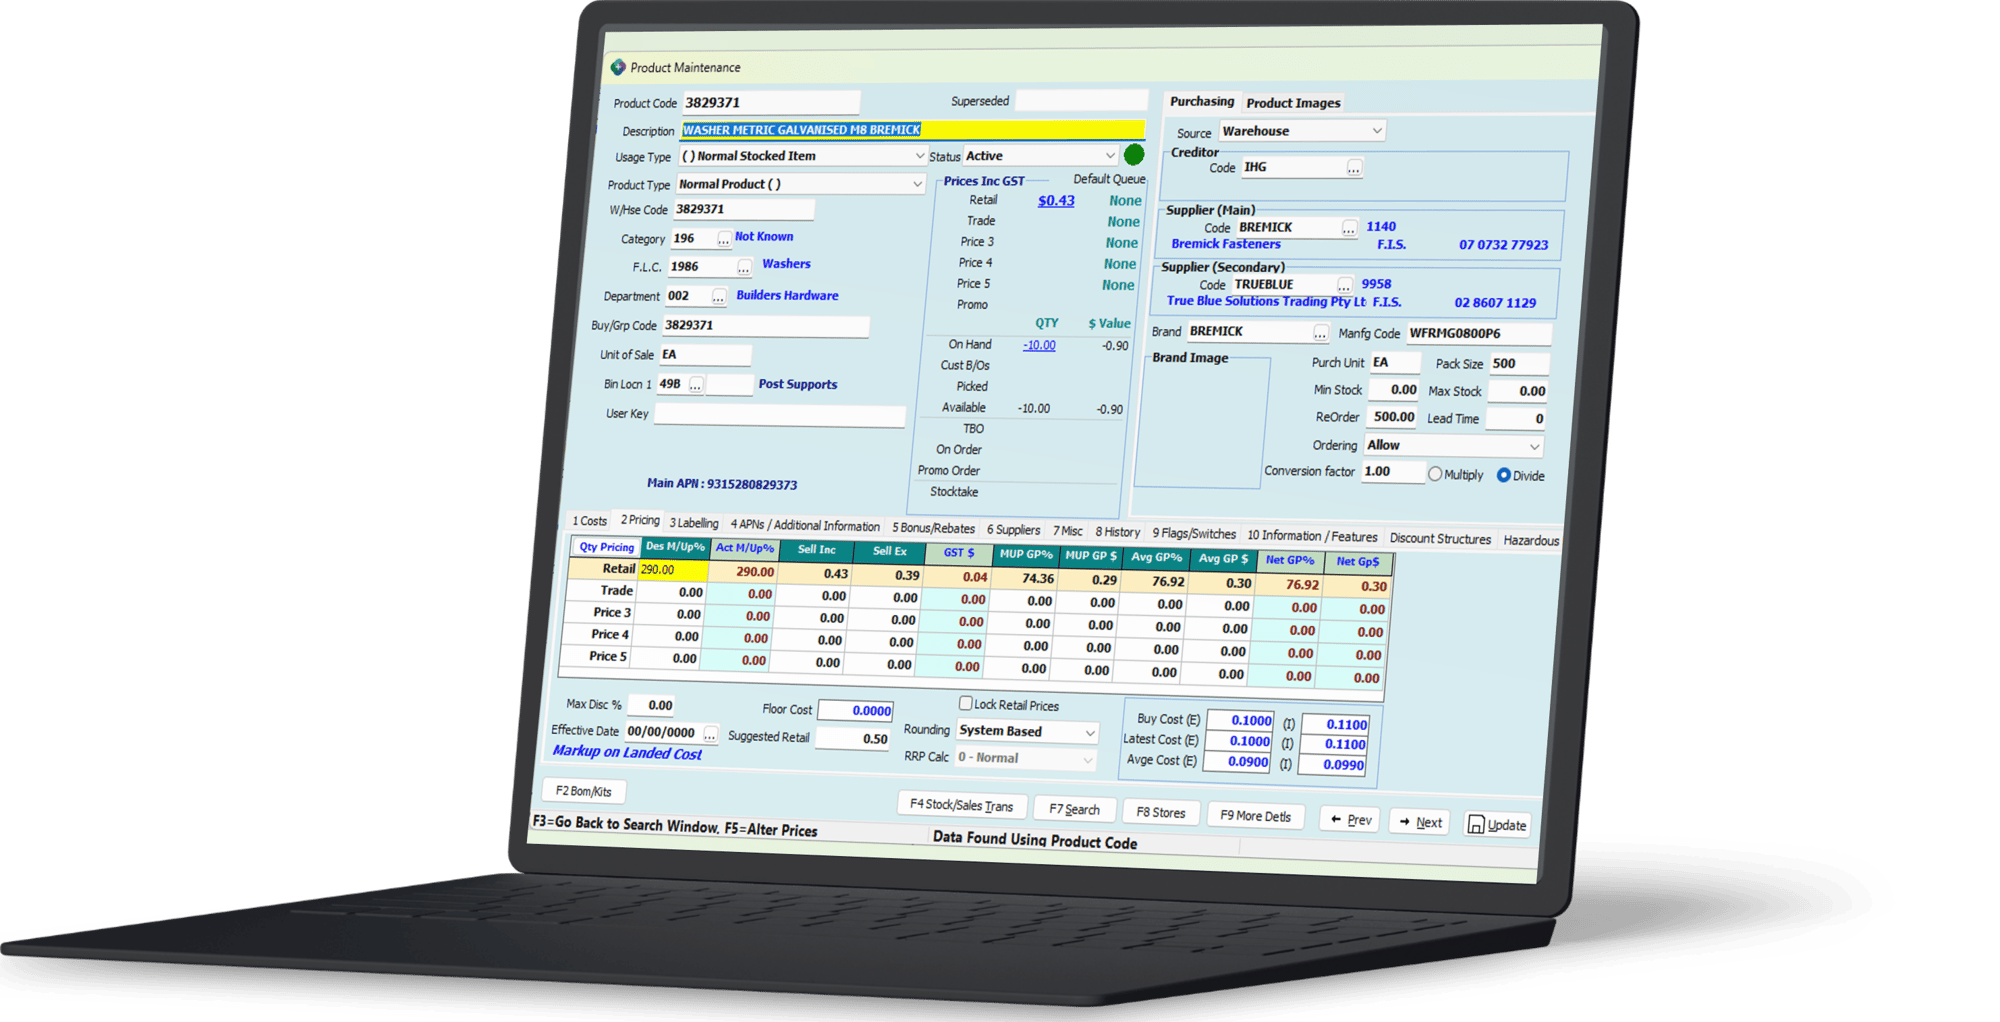
Task: Open the 2 Pricing tab
Action: pyautogui.click(x=640, y=520)
